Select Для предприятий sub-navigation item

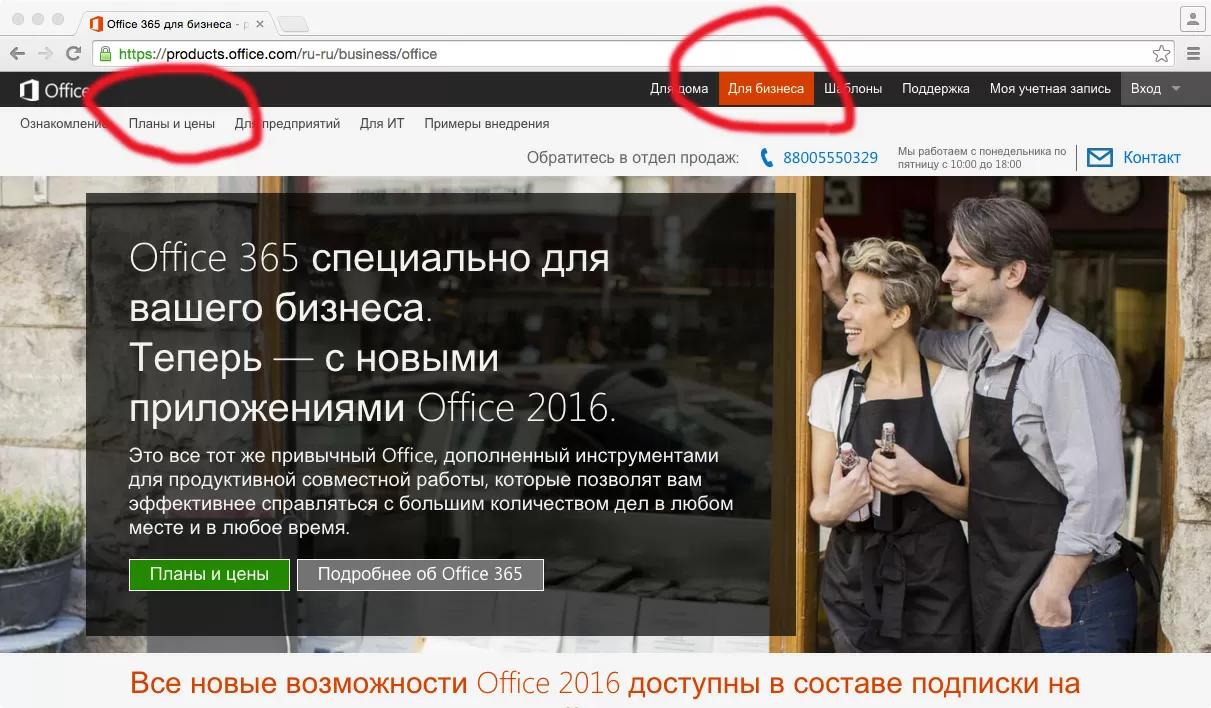coord(288,124)
